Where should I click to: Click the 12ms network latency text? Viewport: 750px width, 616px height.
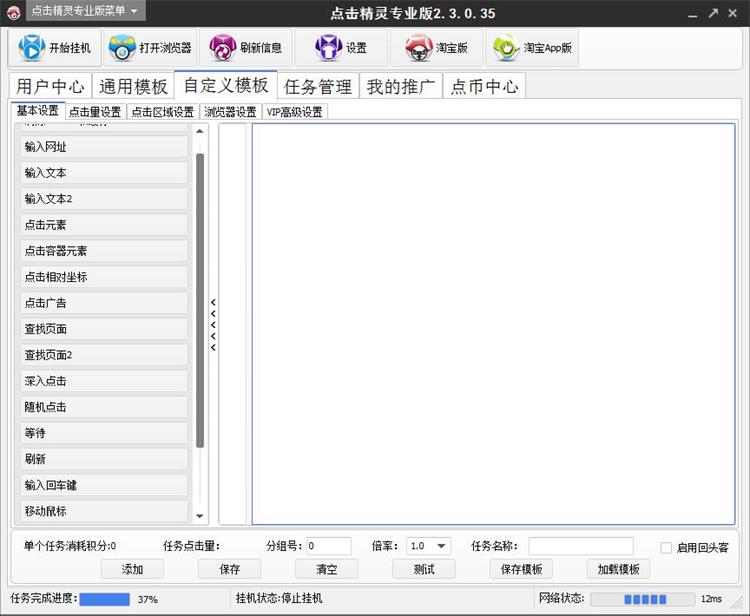point(711,599)
